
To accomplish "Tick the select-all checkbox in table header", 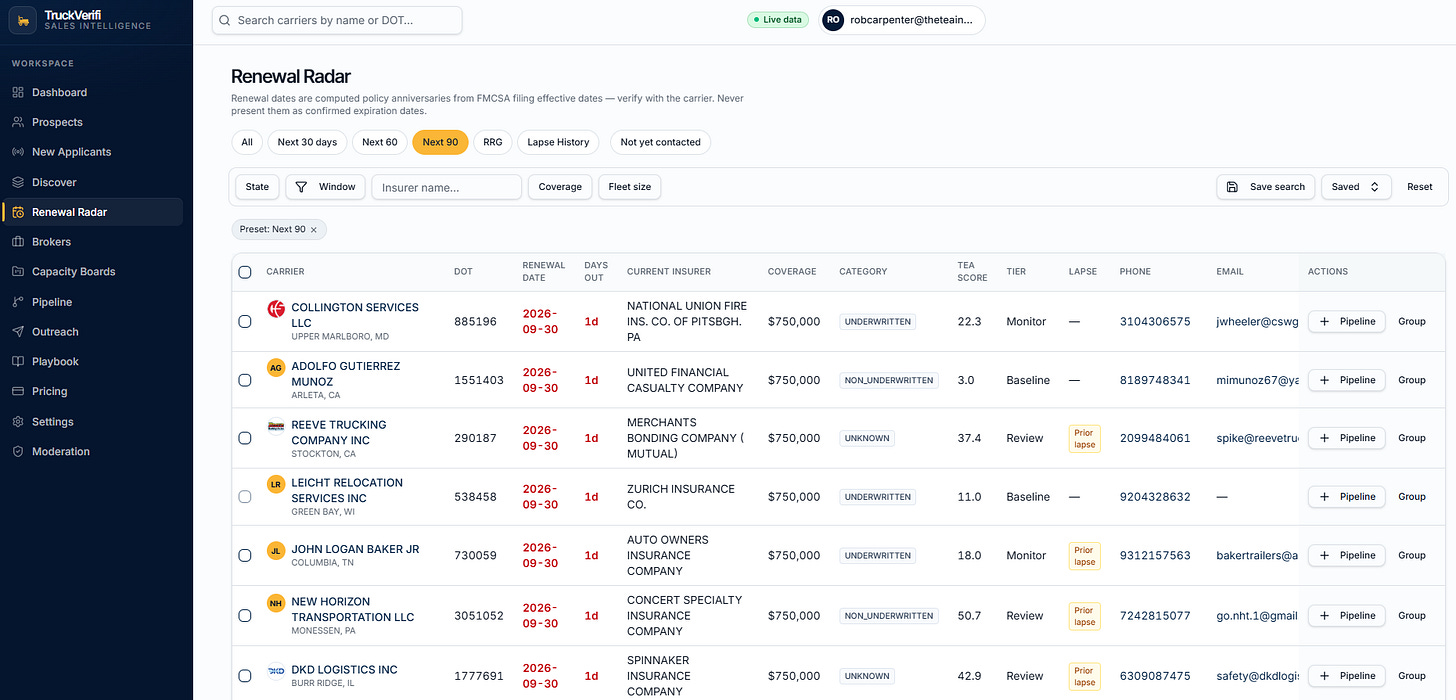I will (x=245, y=272).
